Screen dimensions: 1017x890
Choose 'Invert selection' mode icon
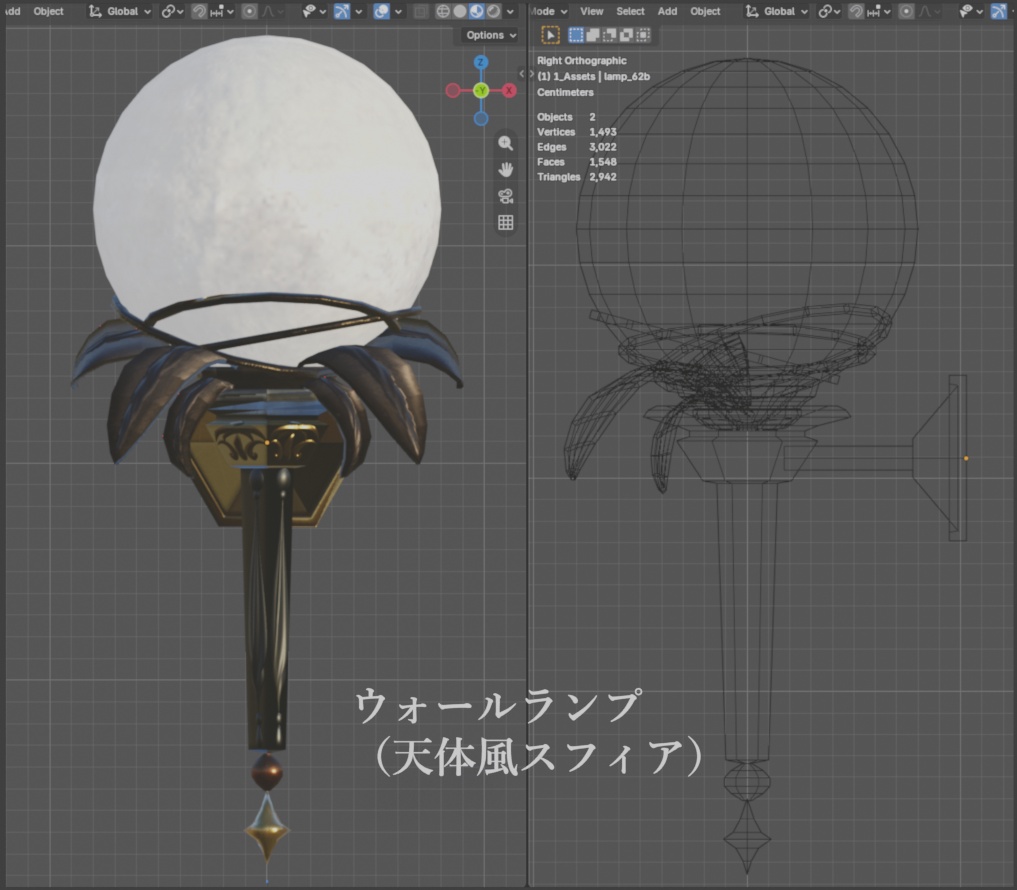pos(627,35)
